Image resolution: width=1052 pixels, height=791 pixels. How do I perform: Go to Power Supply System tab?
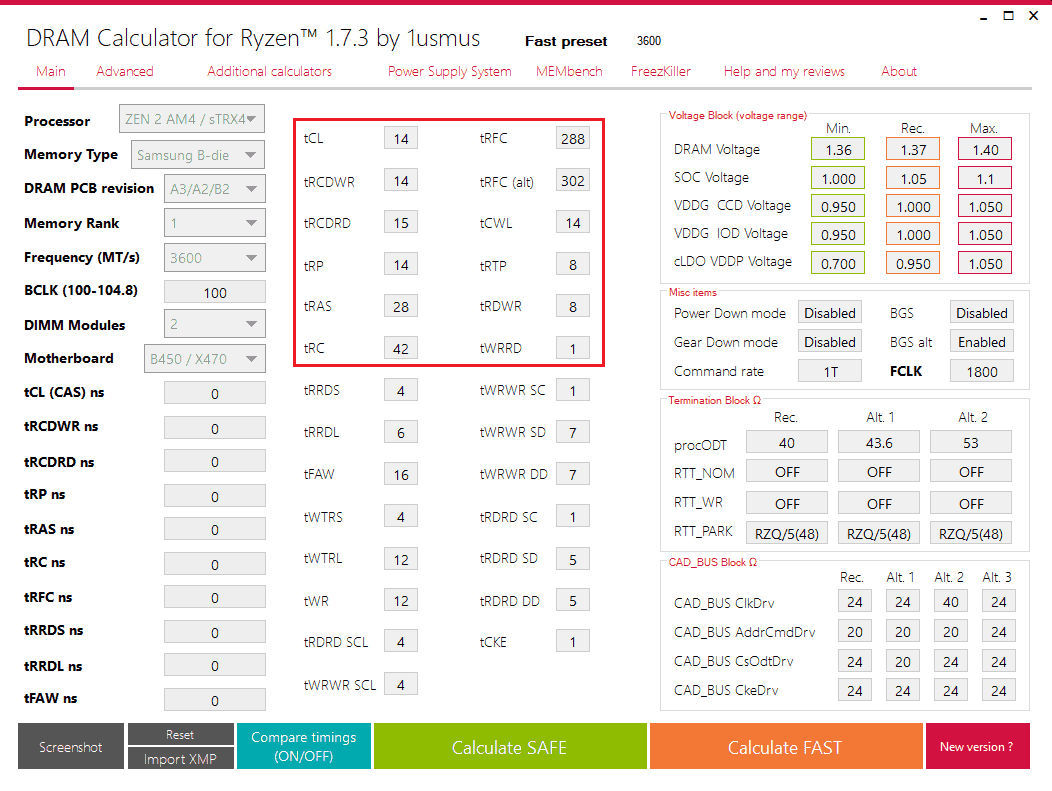[449, 71]
